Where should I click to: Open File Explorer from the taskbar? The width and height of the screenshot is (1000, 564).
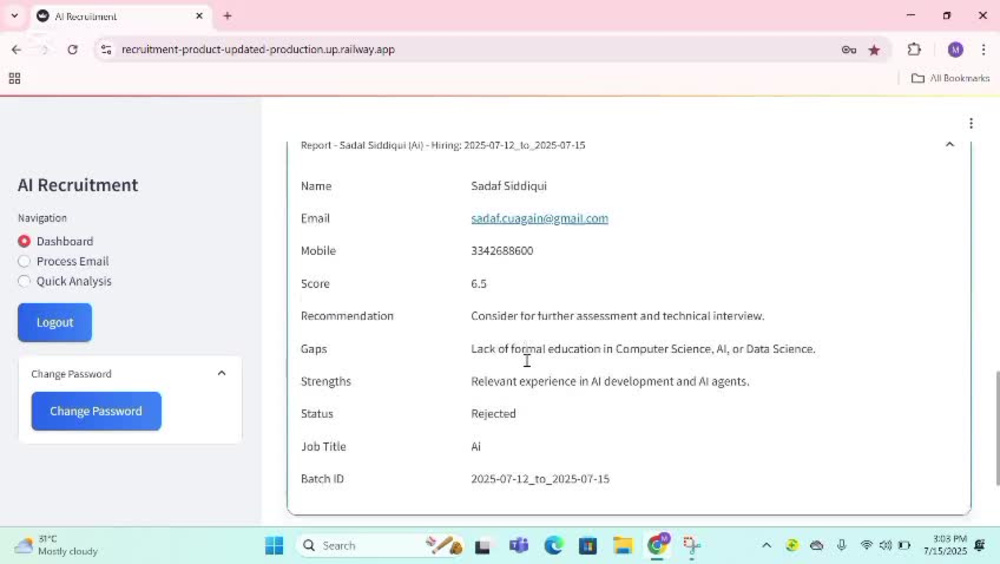pyautogui.click(x=622, y=545)
